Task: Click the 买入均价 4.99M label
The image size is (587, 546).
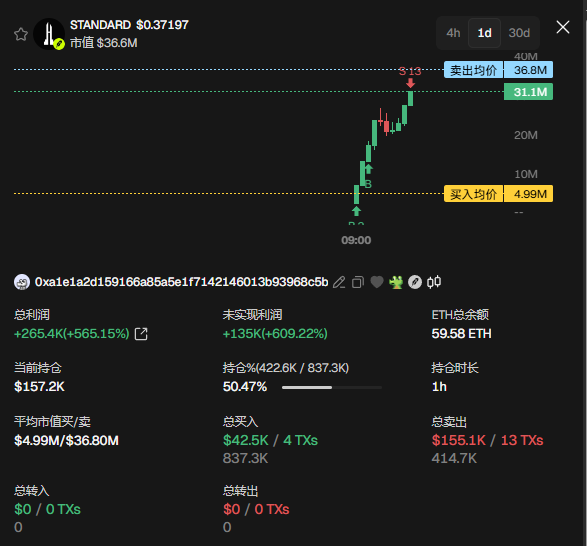Action: 498,194
